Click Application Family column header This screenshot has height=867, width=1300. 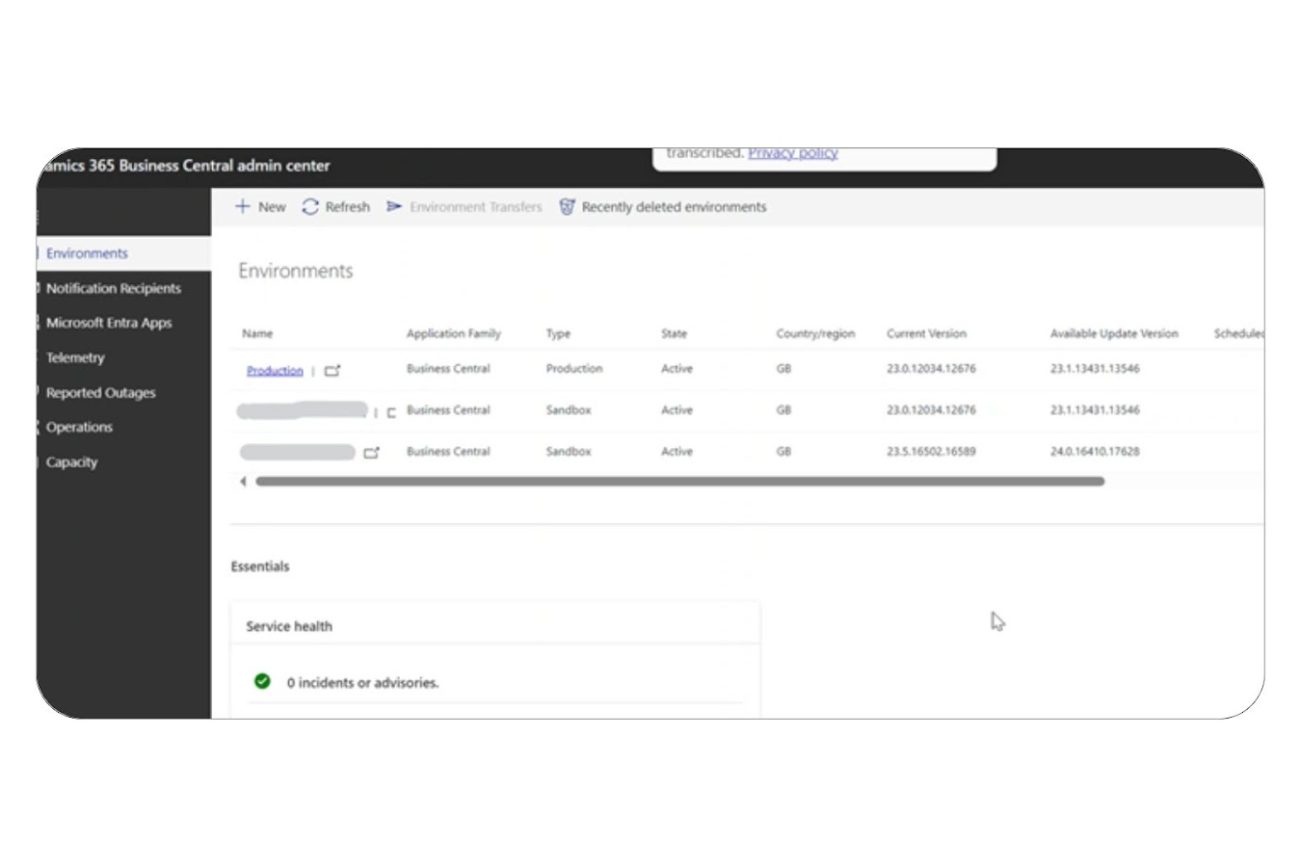click(454, 334)
